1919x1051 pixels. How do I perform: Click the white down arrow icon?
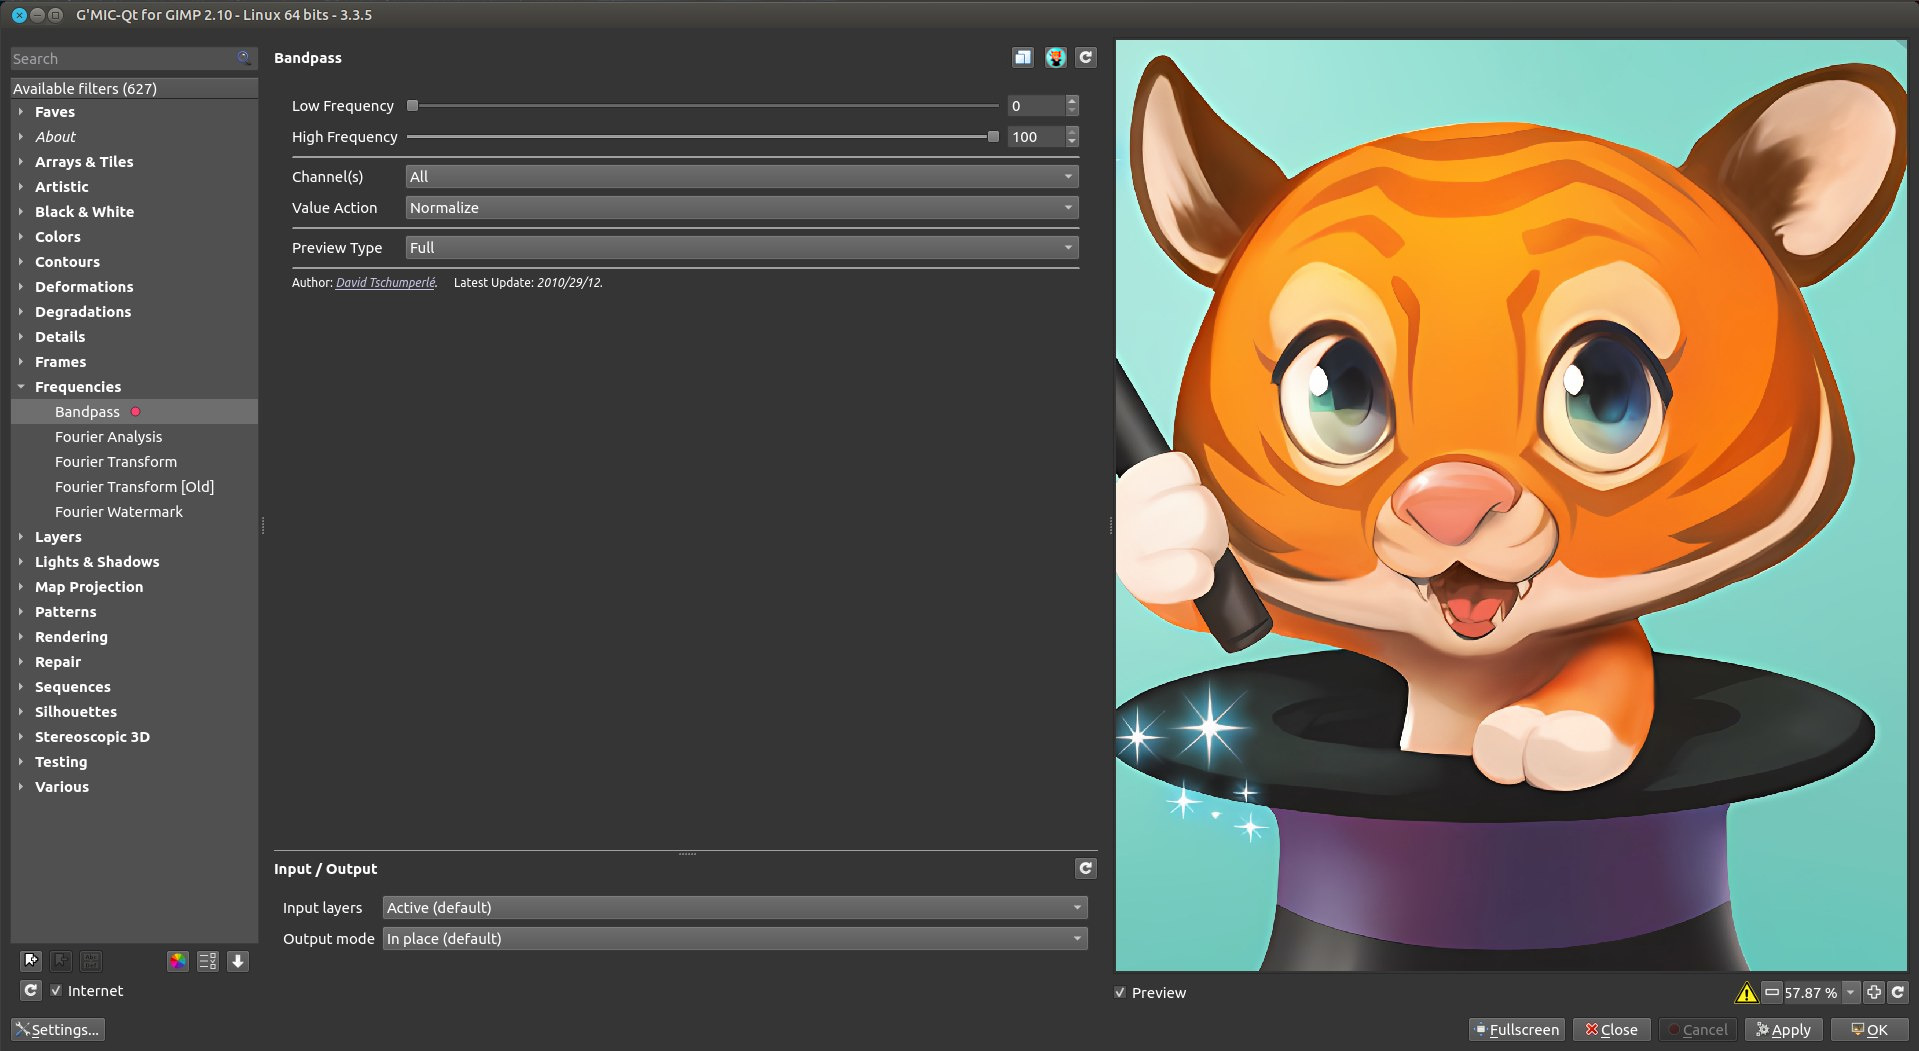point(238,961)
